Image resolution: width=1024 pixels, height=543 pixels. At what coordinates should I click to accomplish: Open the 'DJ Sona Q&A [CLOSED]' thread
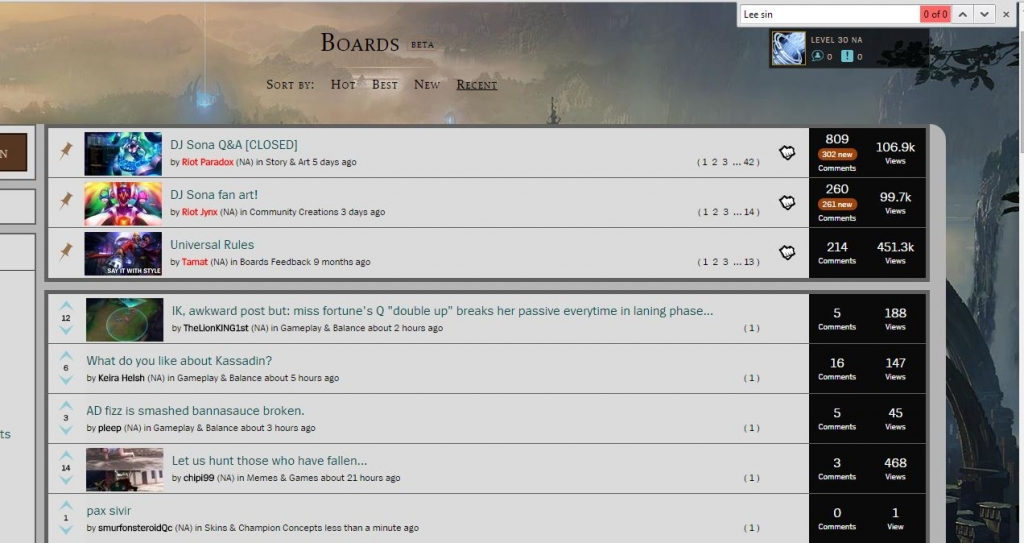(234, 145)
